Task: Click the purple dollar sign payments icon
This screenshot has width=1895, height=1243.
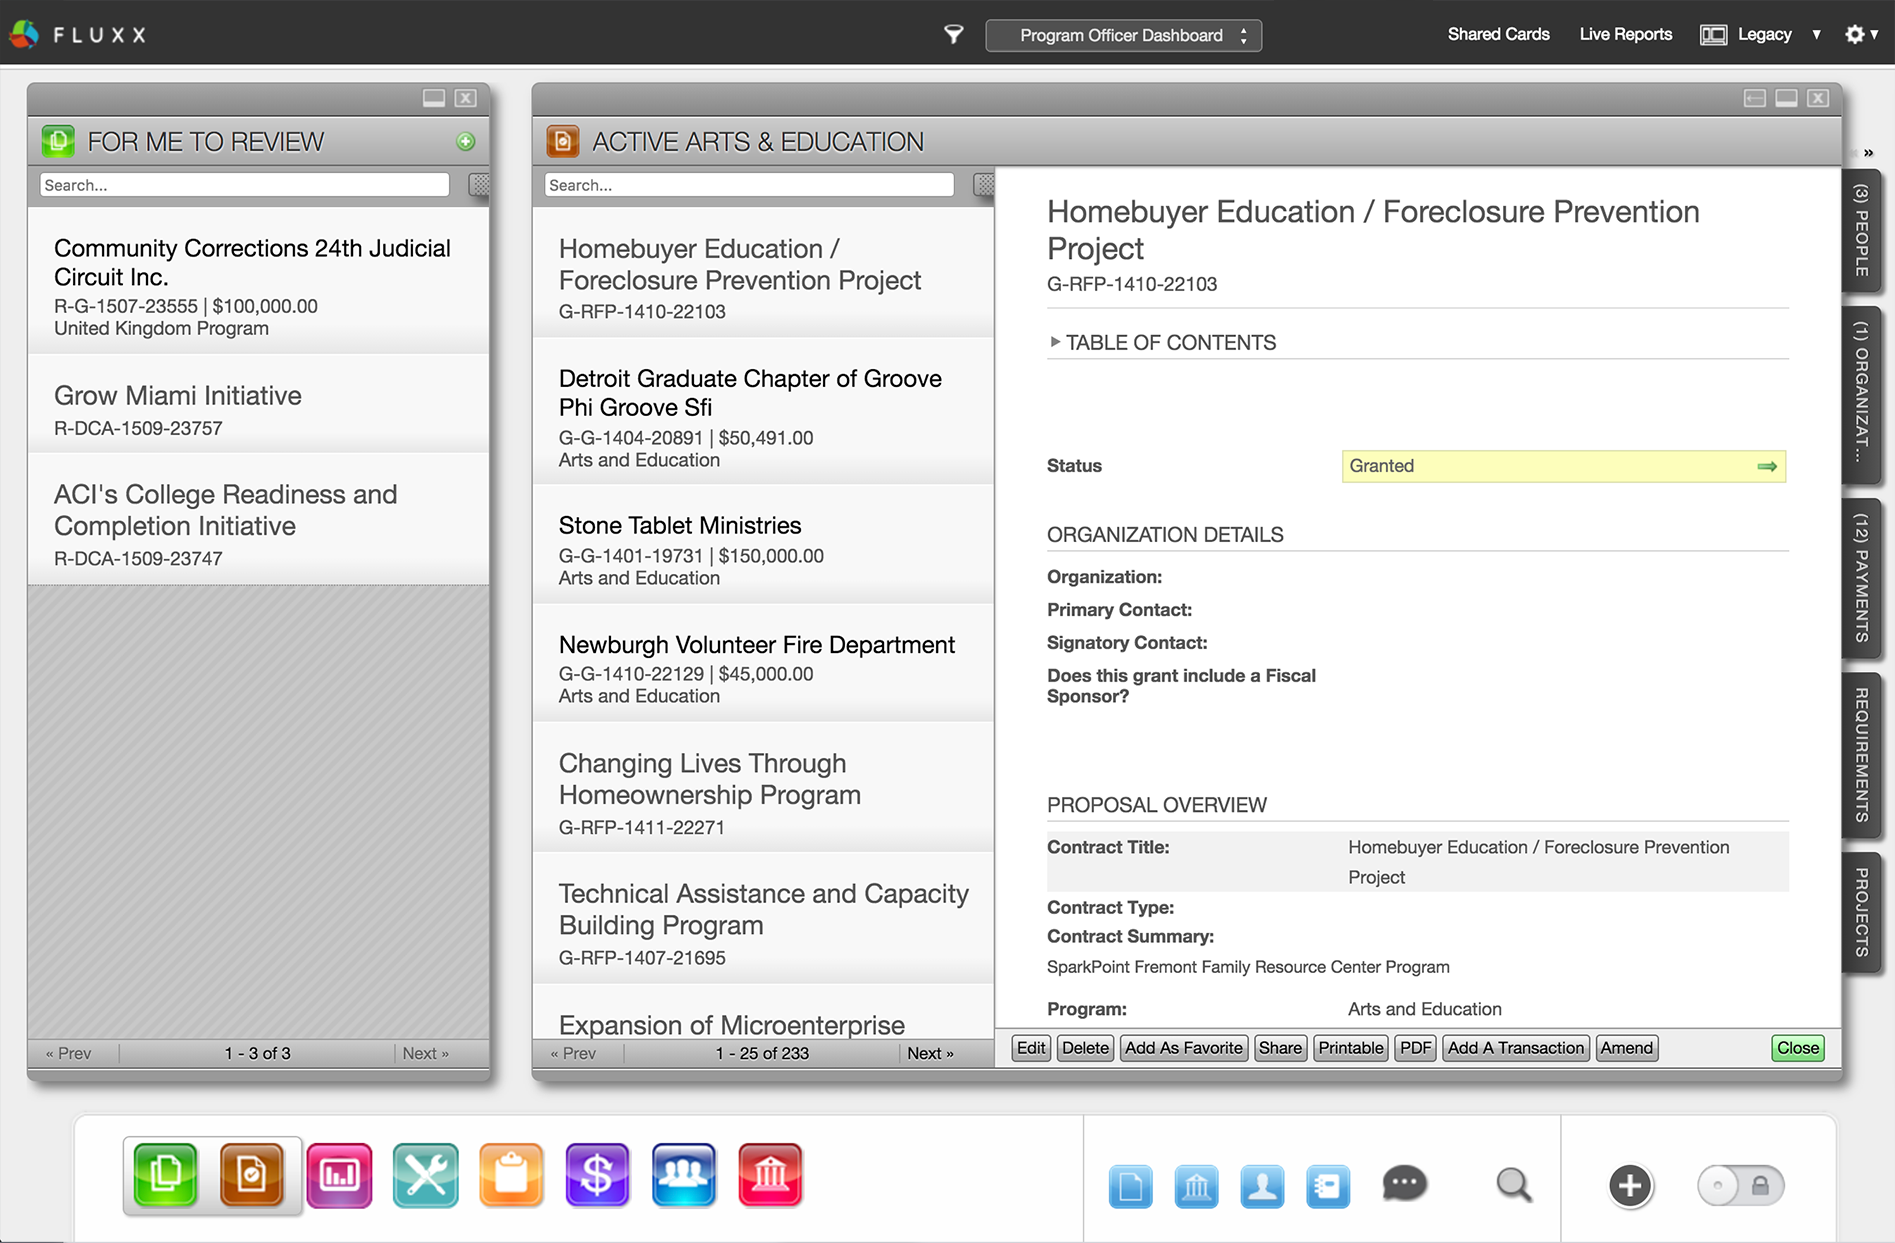Action: tap(597, 1175)
